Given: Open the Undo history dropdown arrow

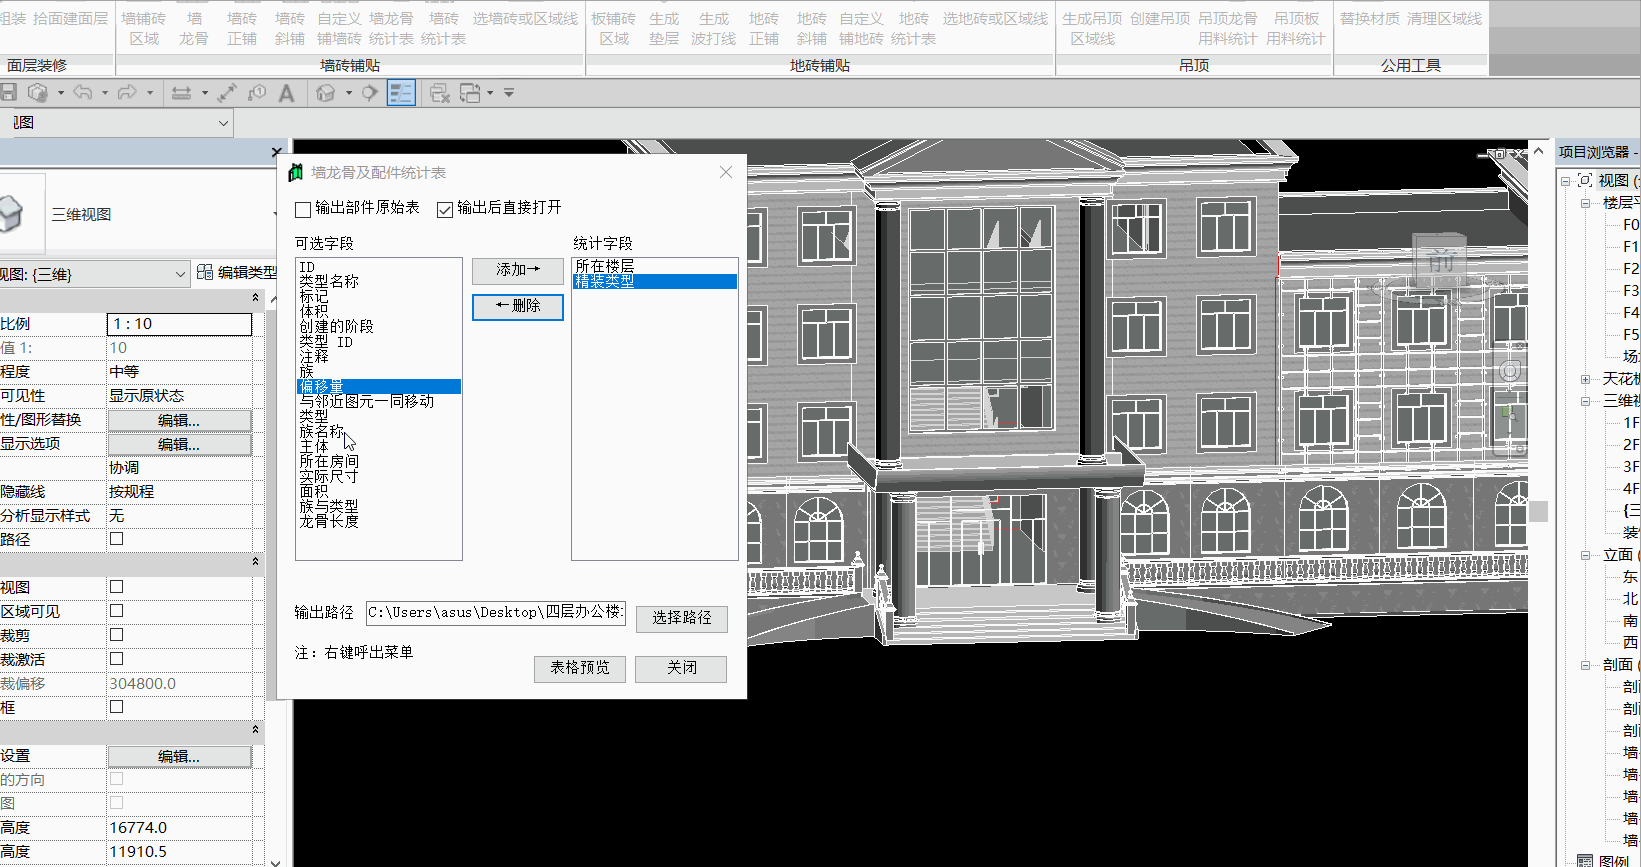Looking at the screenshot, I should tap(105, 93).
